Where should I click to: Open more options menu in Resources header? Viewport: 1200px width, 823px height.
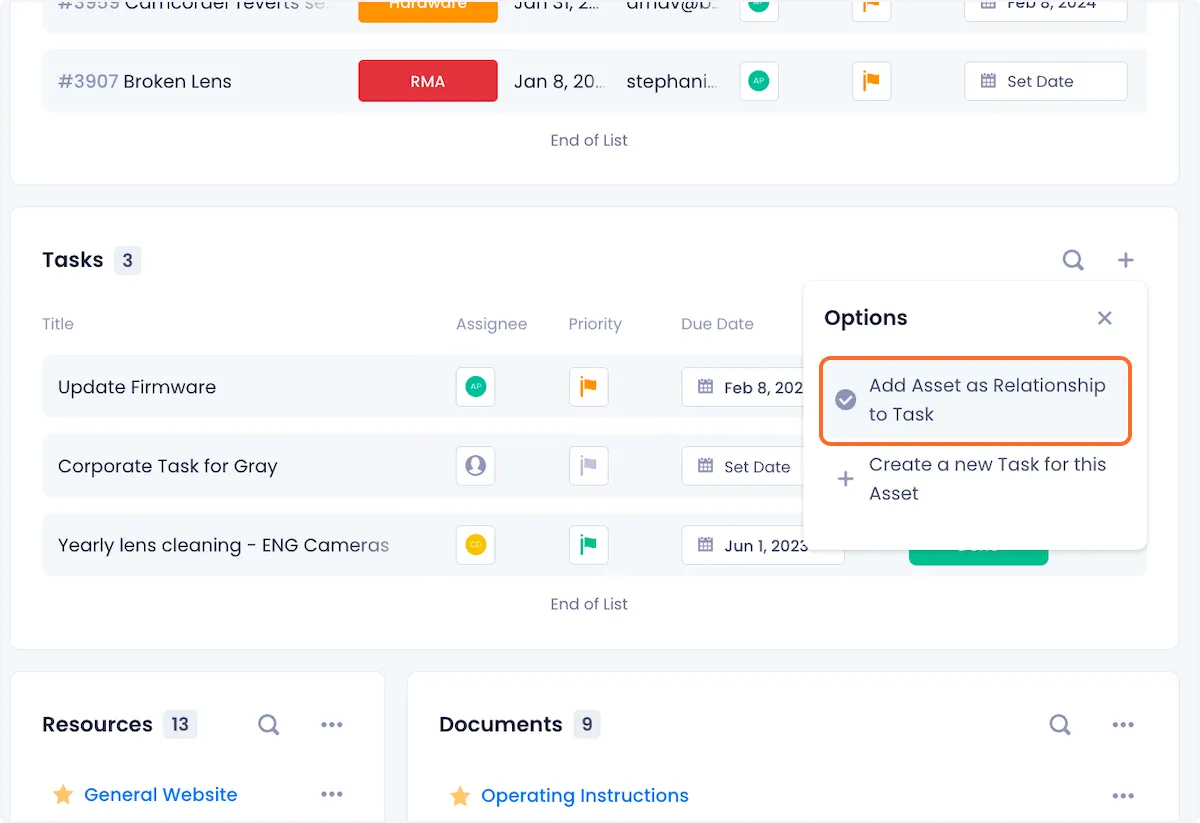332,724
